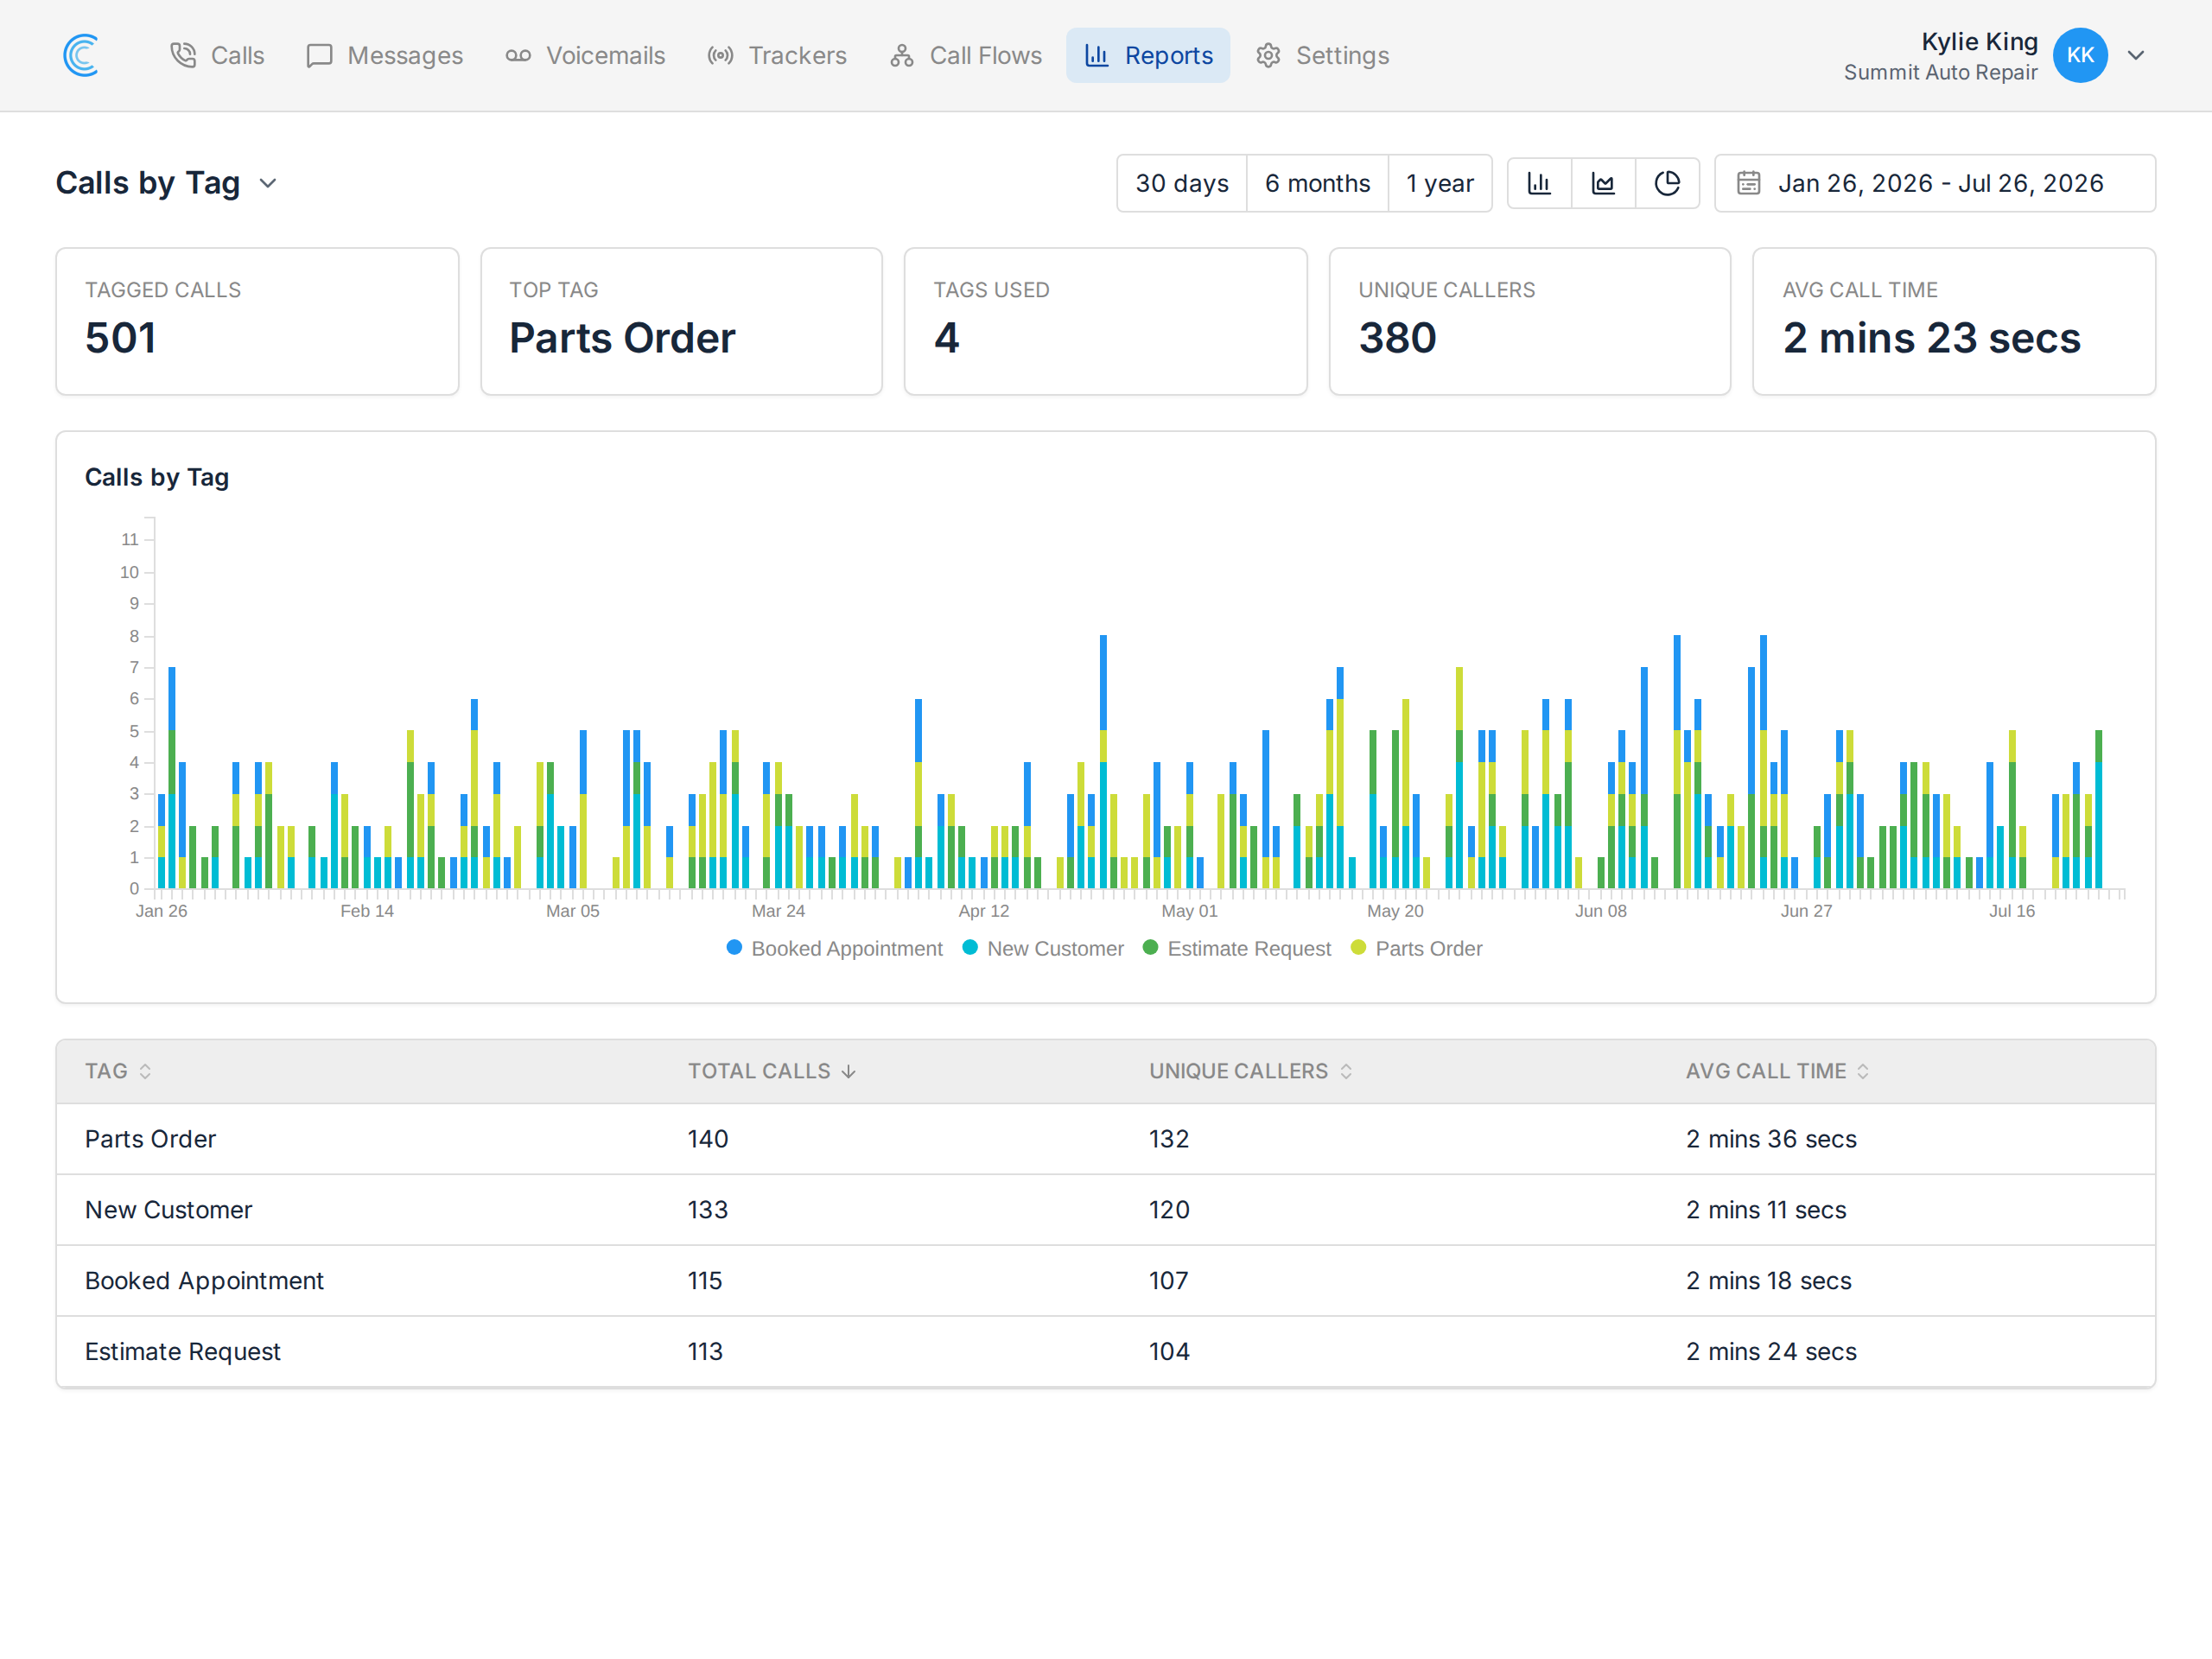Toggle Parts Order legend series
This screenshot has width=2212, height=1659.
(1416, 948)
